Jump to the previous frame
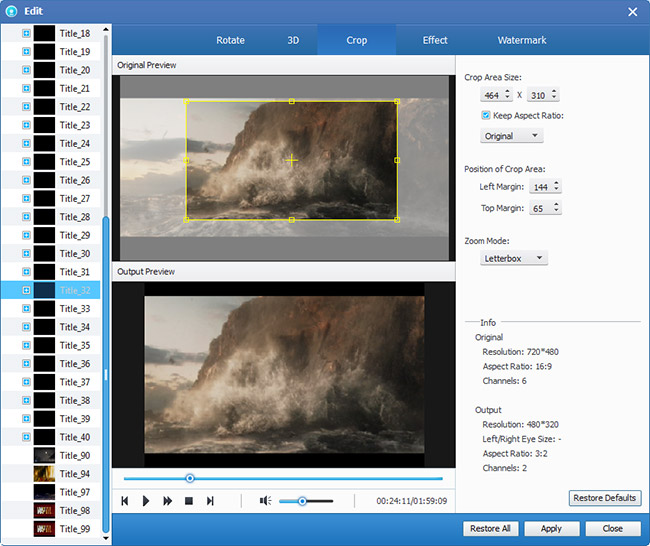Image resolution: width=650 pixels, height=546 pixels. point(125,501)
